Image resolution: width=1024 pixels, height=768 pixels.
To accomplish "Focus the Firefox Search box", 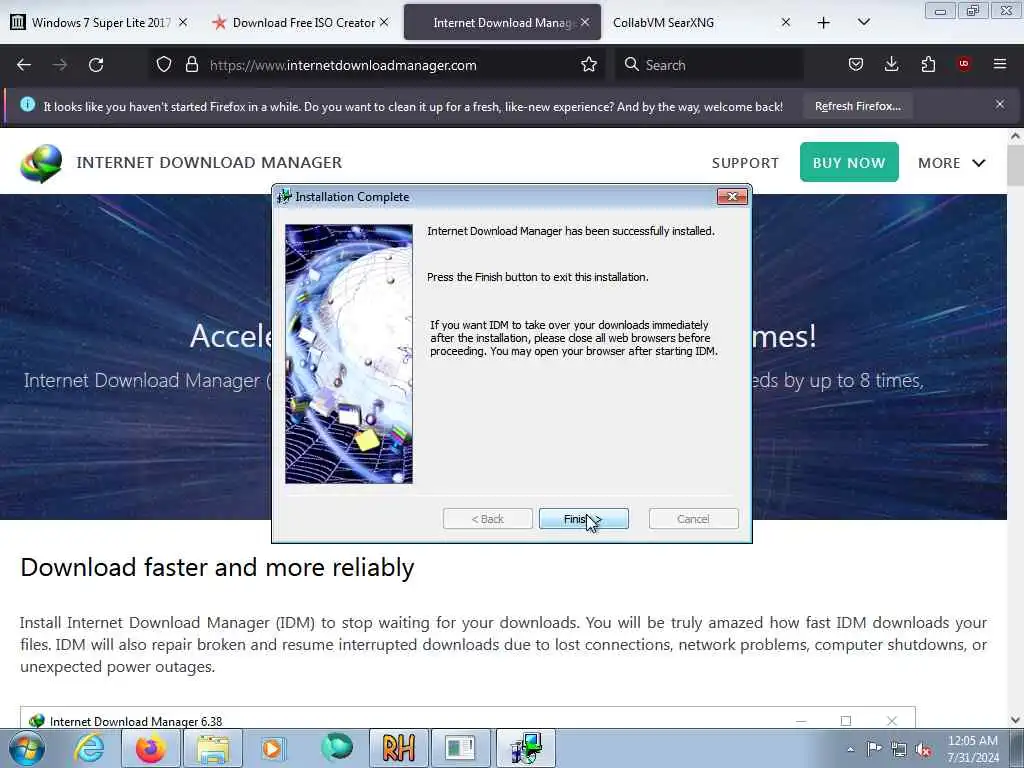I will click(709, 65).
